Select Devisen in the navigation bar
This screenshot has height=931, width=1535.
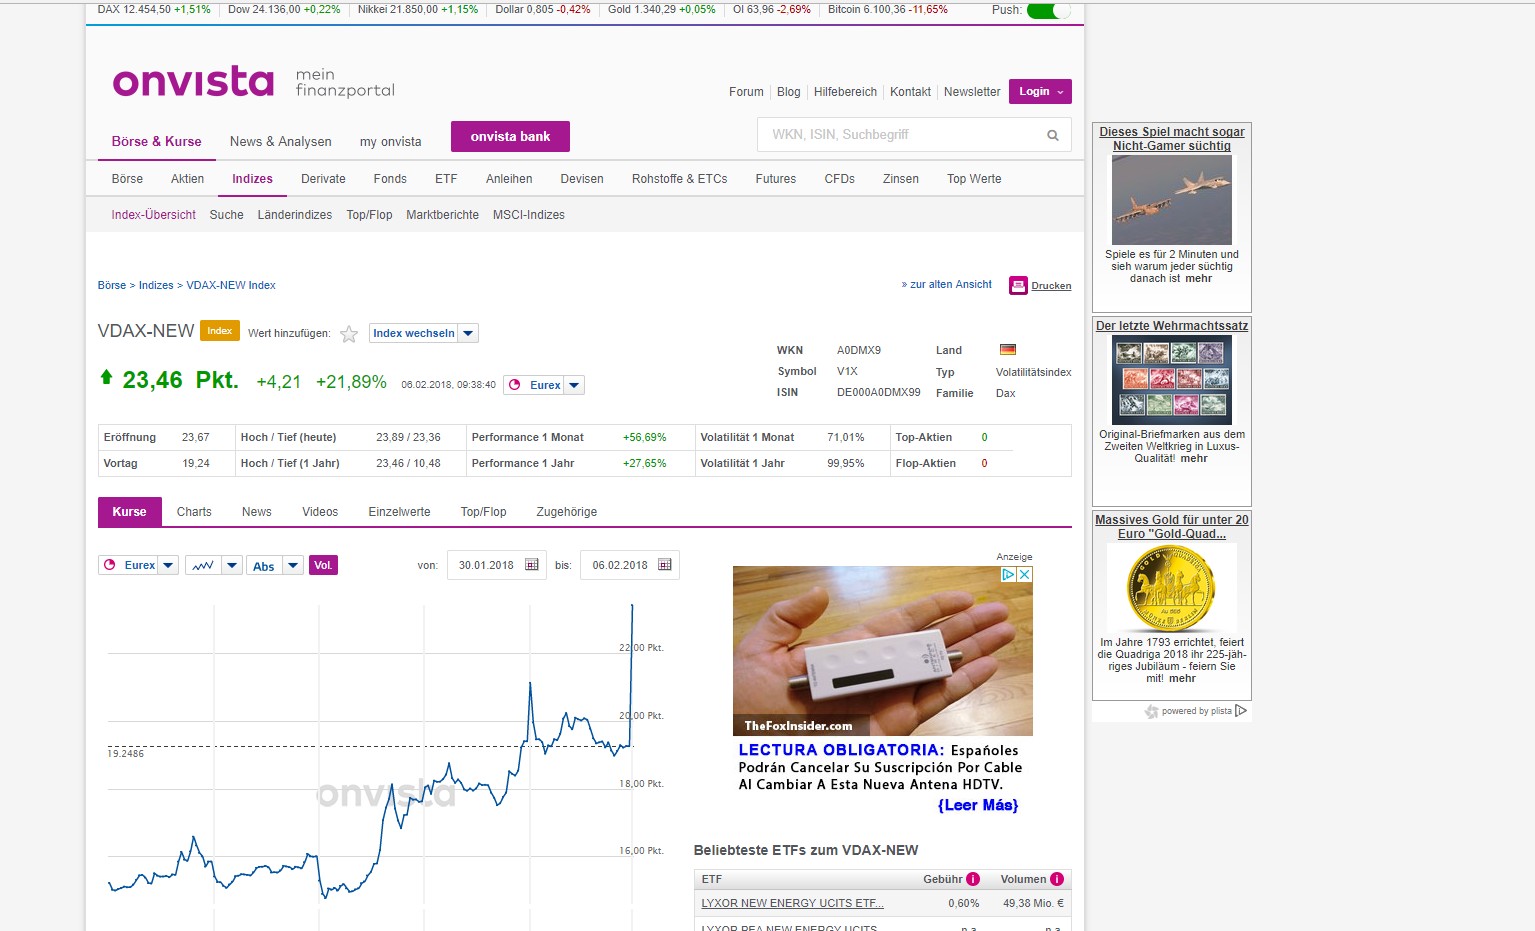click(582, 179)
